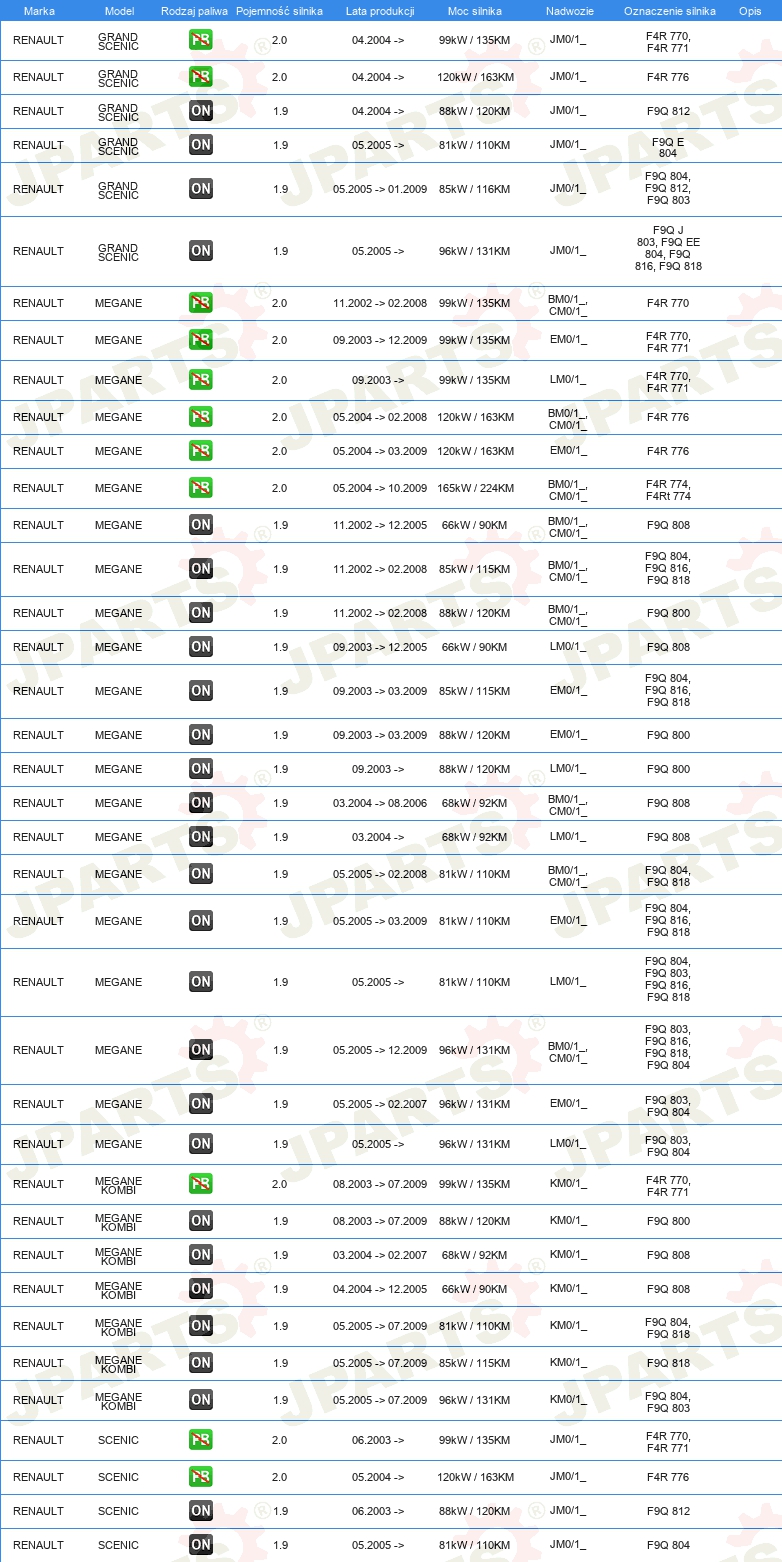Image resolution: width=782 pixels, height=1562 pixels.
Task: Click petrol icon in Megane 05.2004 -> 03.2009 row
Action: [201, 451]
